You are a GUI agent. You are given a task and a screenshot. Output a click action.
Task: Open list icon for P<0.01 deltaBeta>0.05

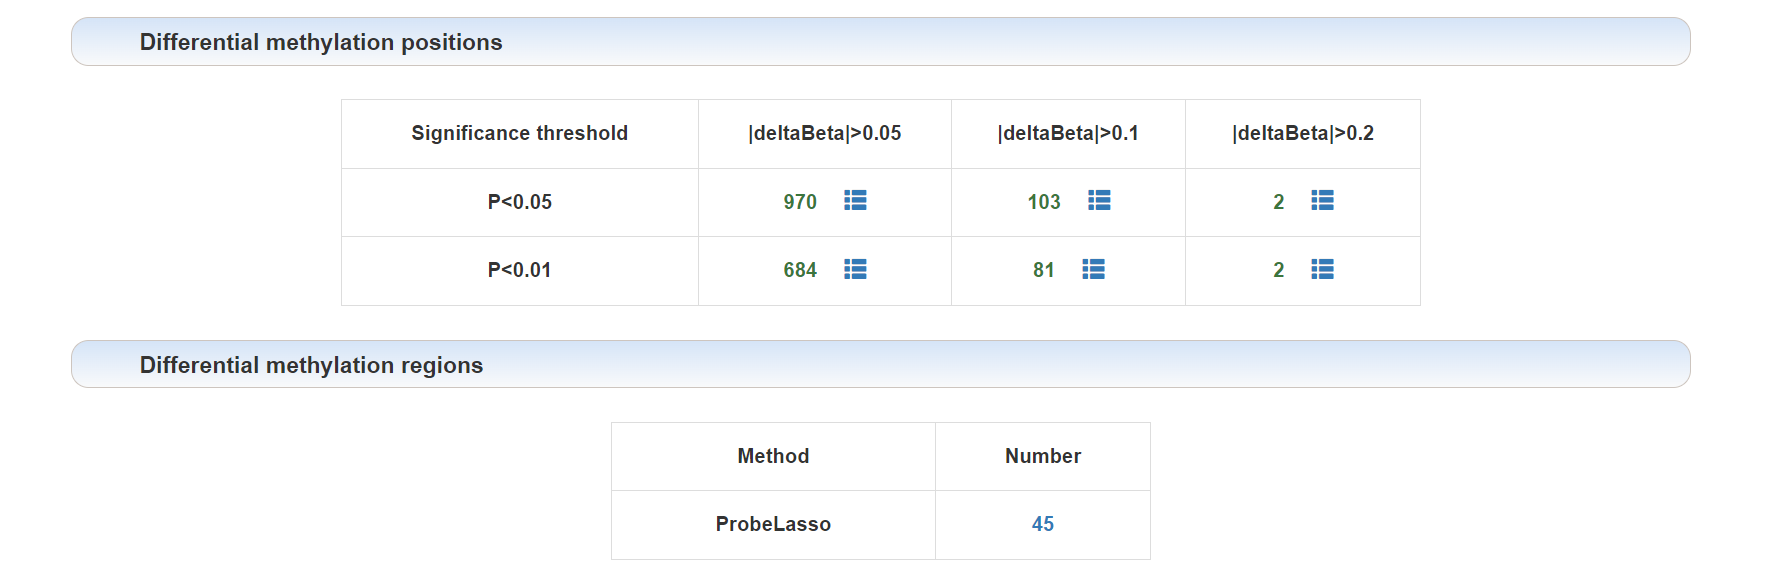(x=855, y=269)
